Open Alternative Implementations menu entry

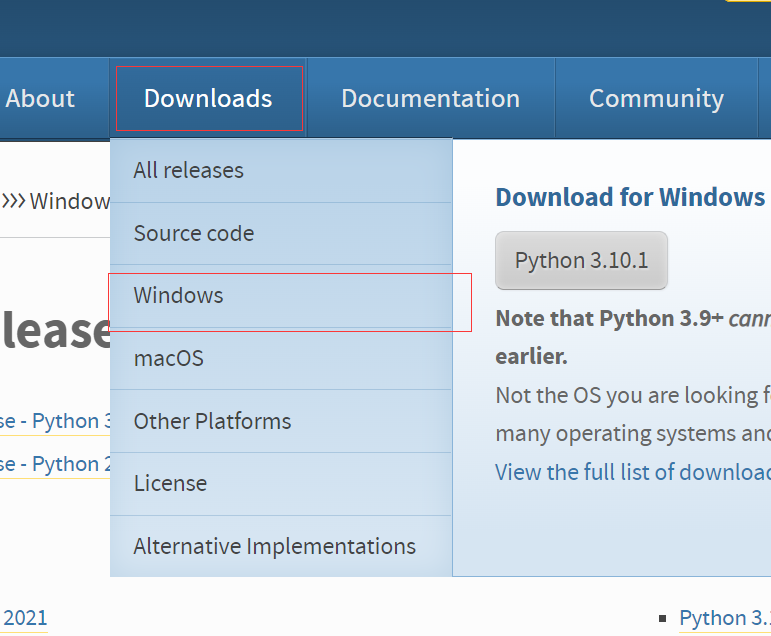[x=275, y=547]
